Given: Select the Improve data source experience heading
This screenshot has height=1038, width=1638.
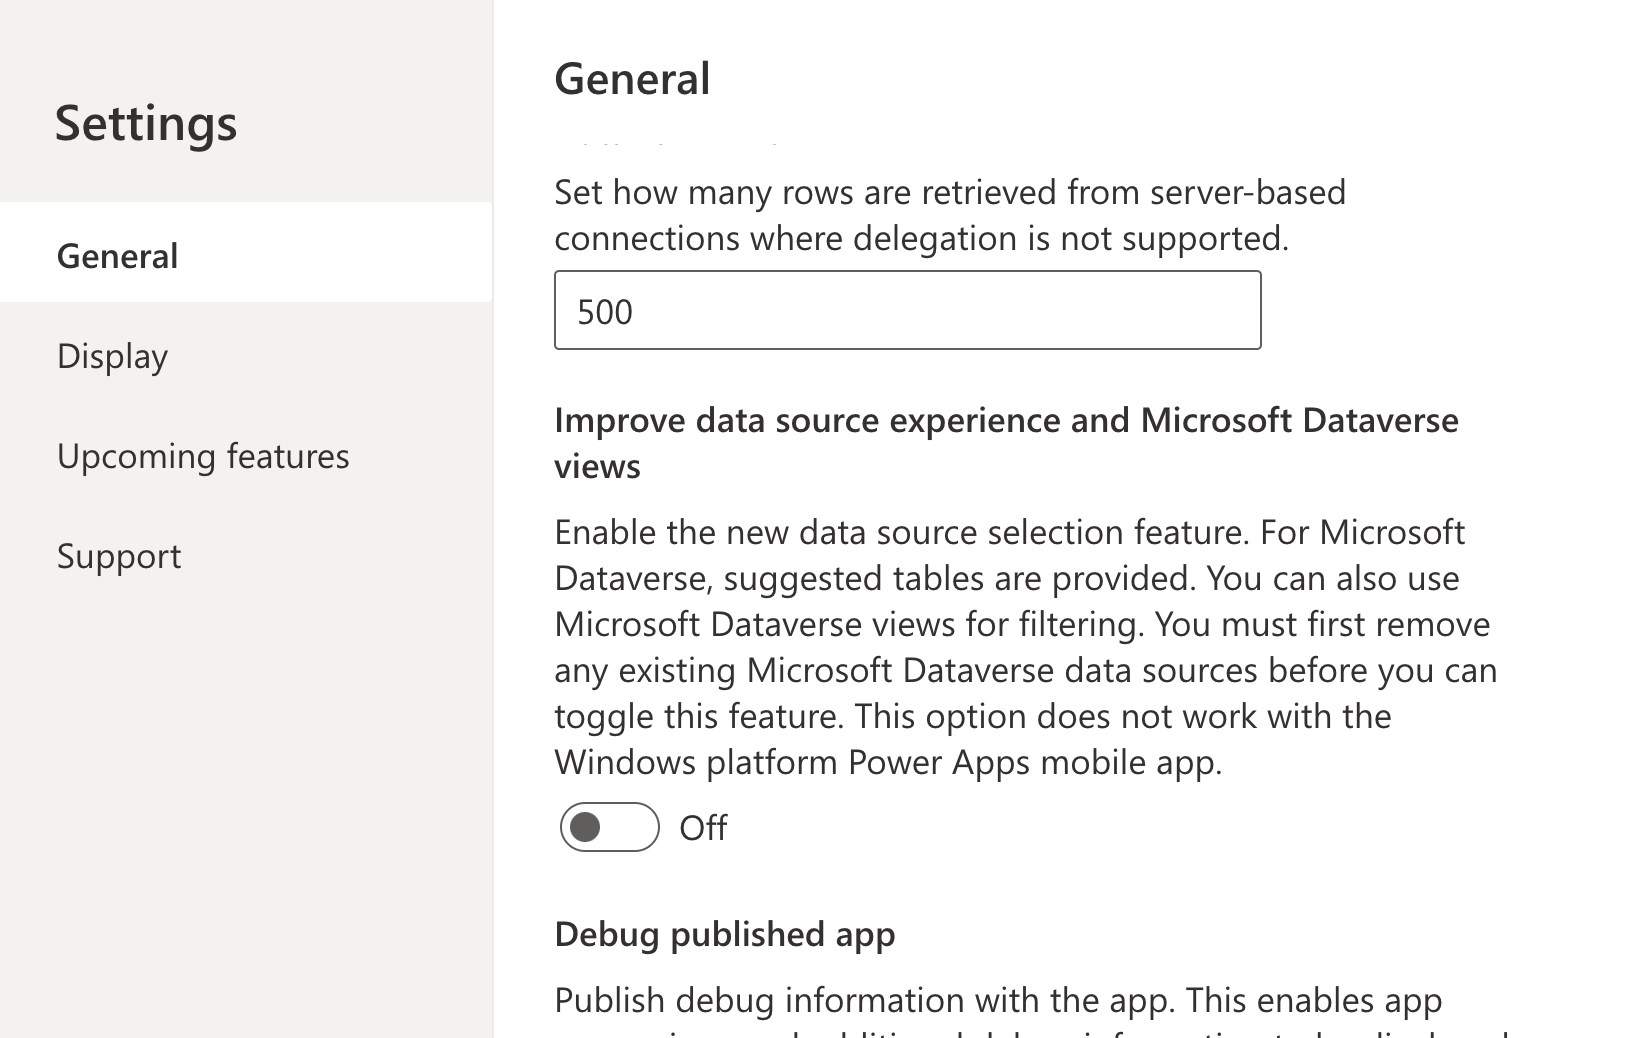Looking at the screenshot, I should 1006,443.
